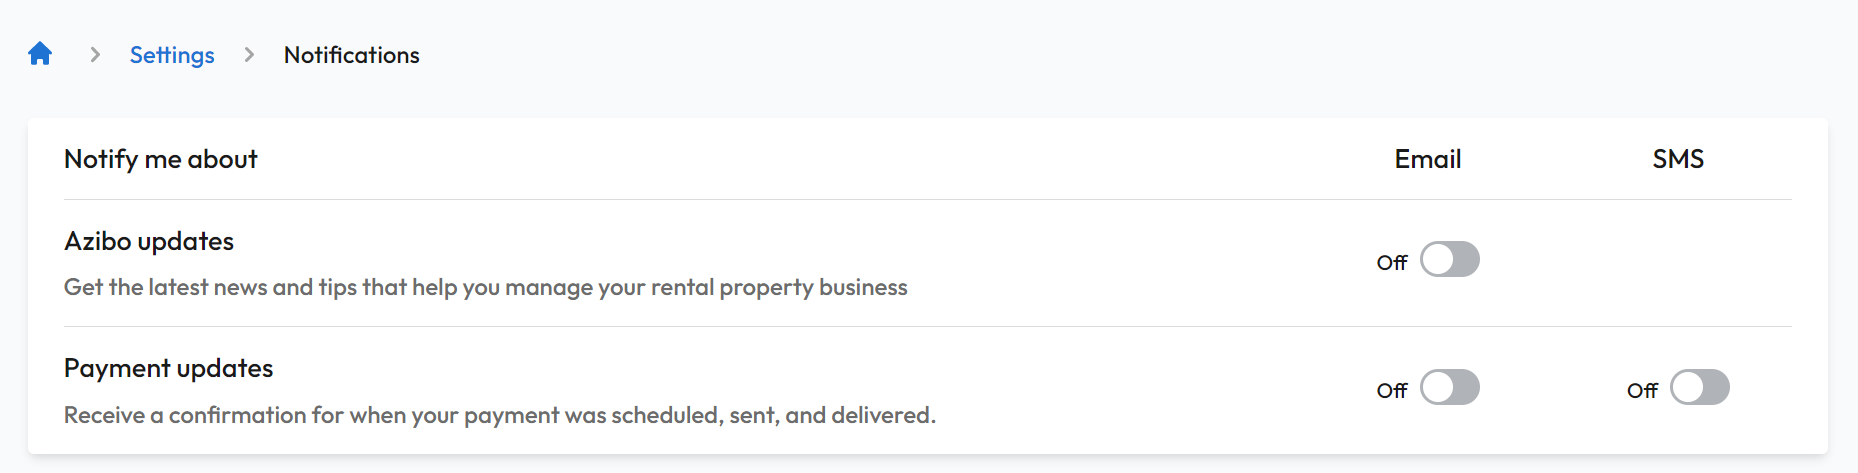Image resolution: width=1858 pixels, height=473 pixels.
Task: Go to the home page icon
Action: pos(40,53)
